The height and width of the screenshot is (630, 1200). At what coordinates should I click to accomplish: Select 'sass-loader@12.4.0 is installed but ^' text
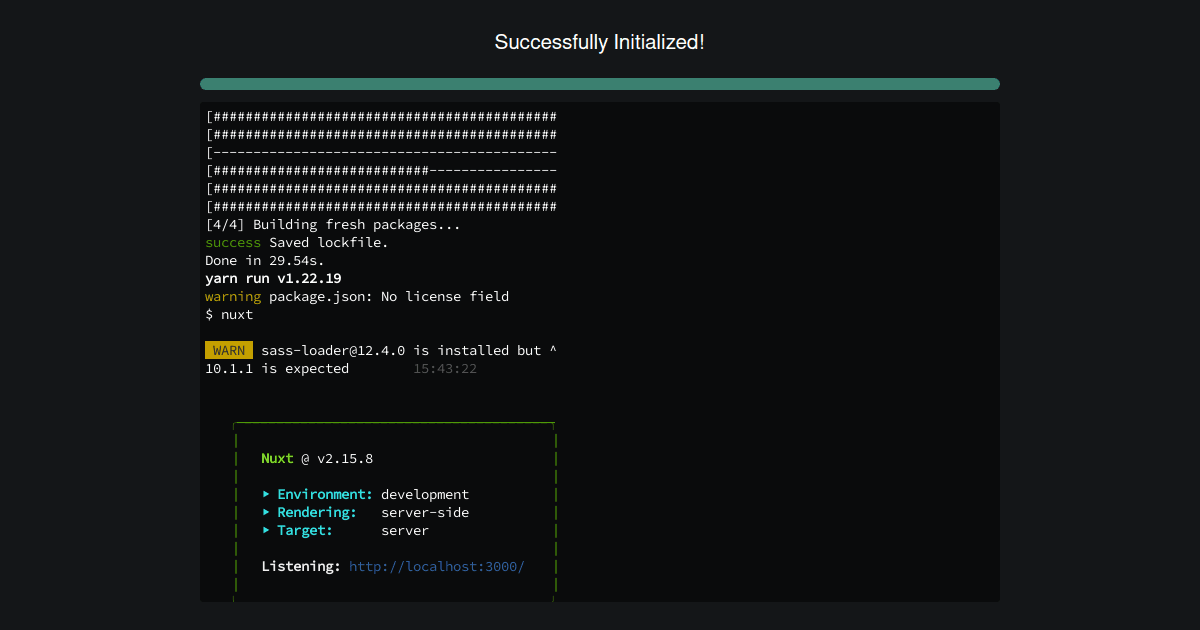click(x=409, y=350)
